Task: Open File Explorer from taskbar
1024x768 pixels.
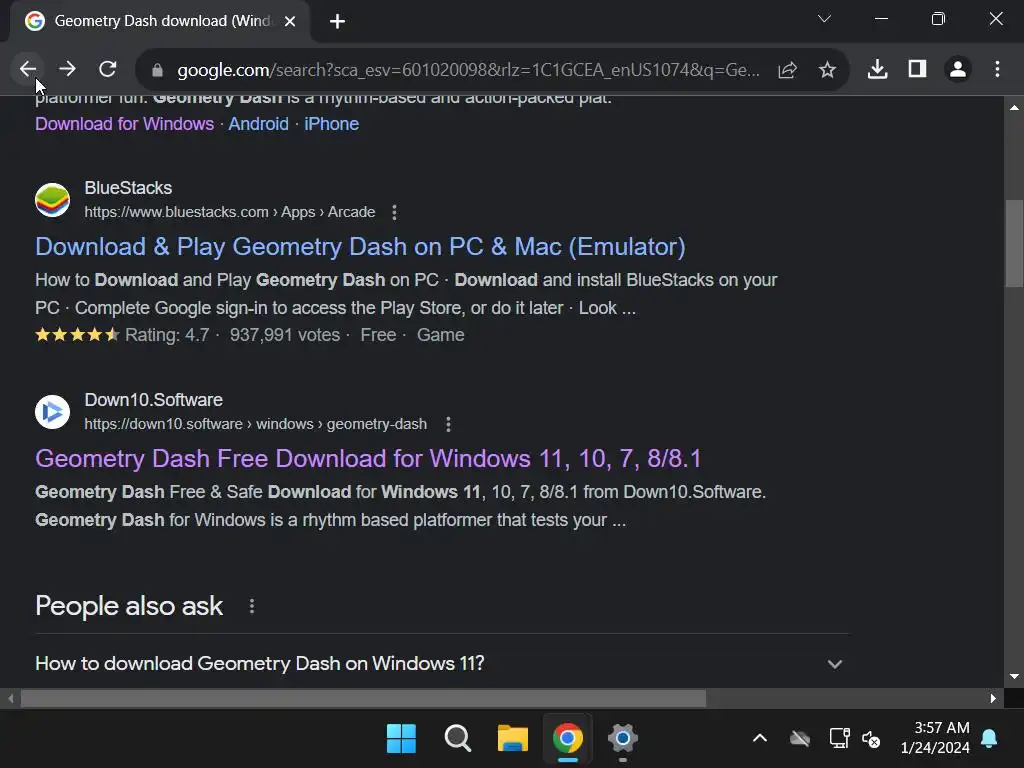Action: click(513, 739)
